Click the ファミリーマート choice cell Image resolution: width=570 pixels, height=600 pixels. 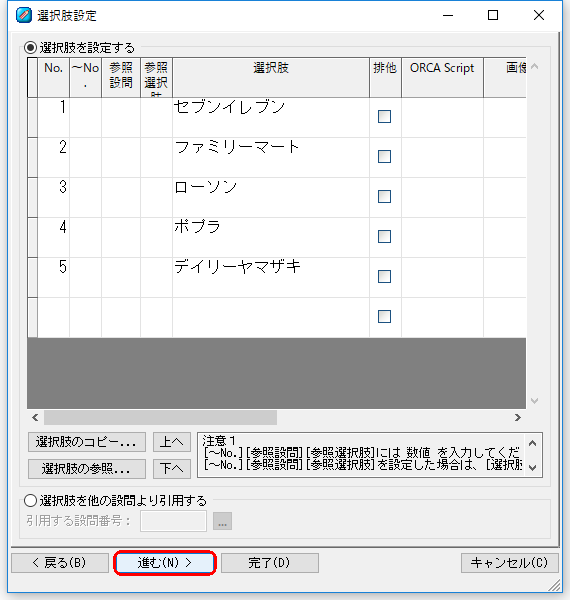tap(271, 158)
